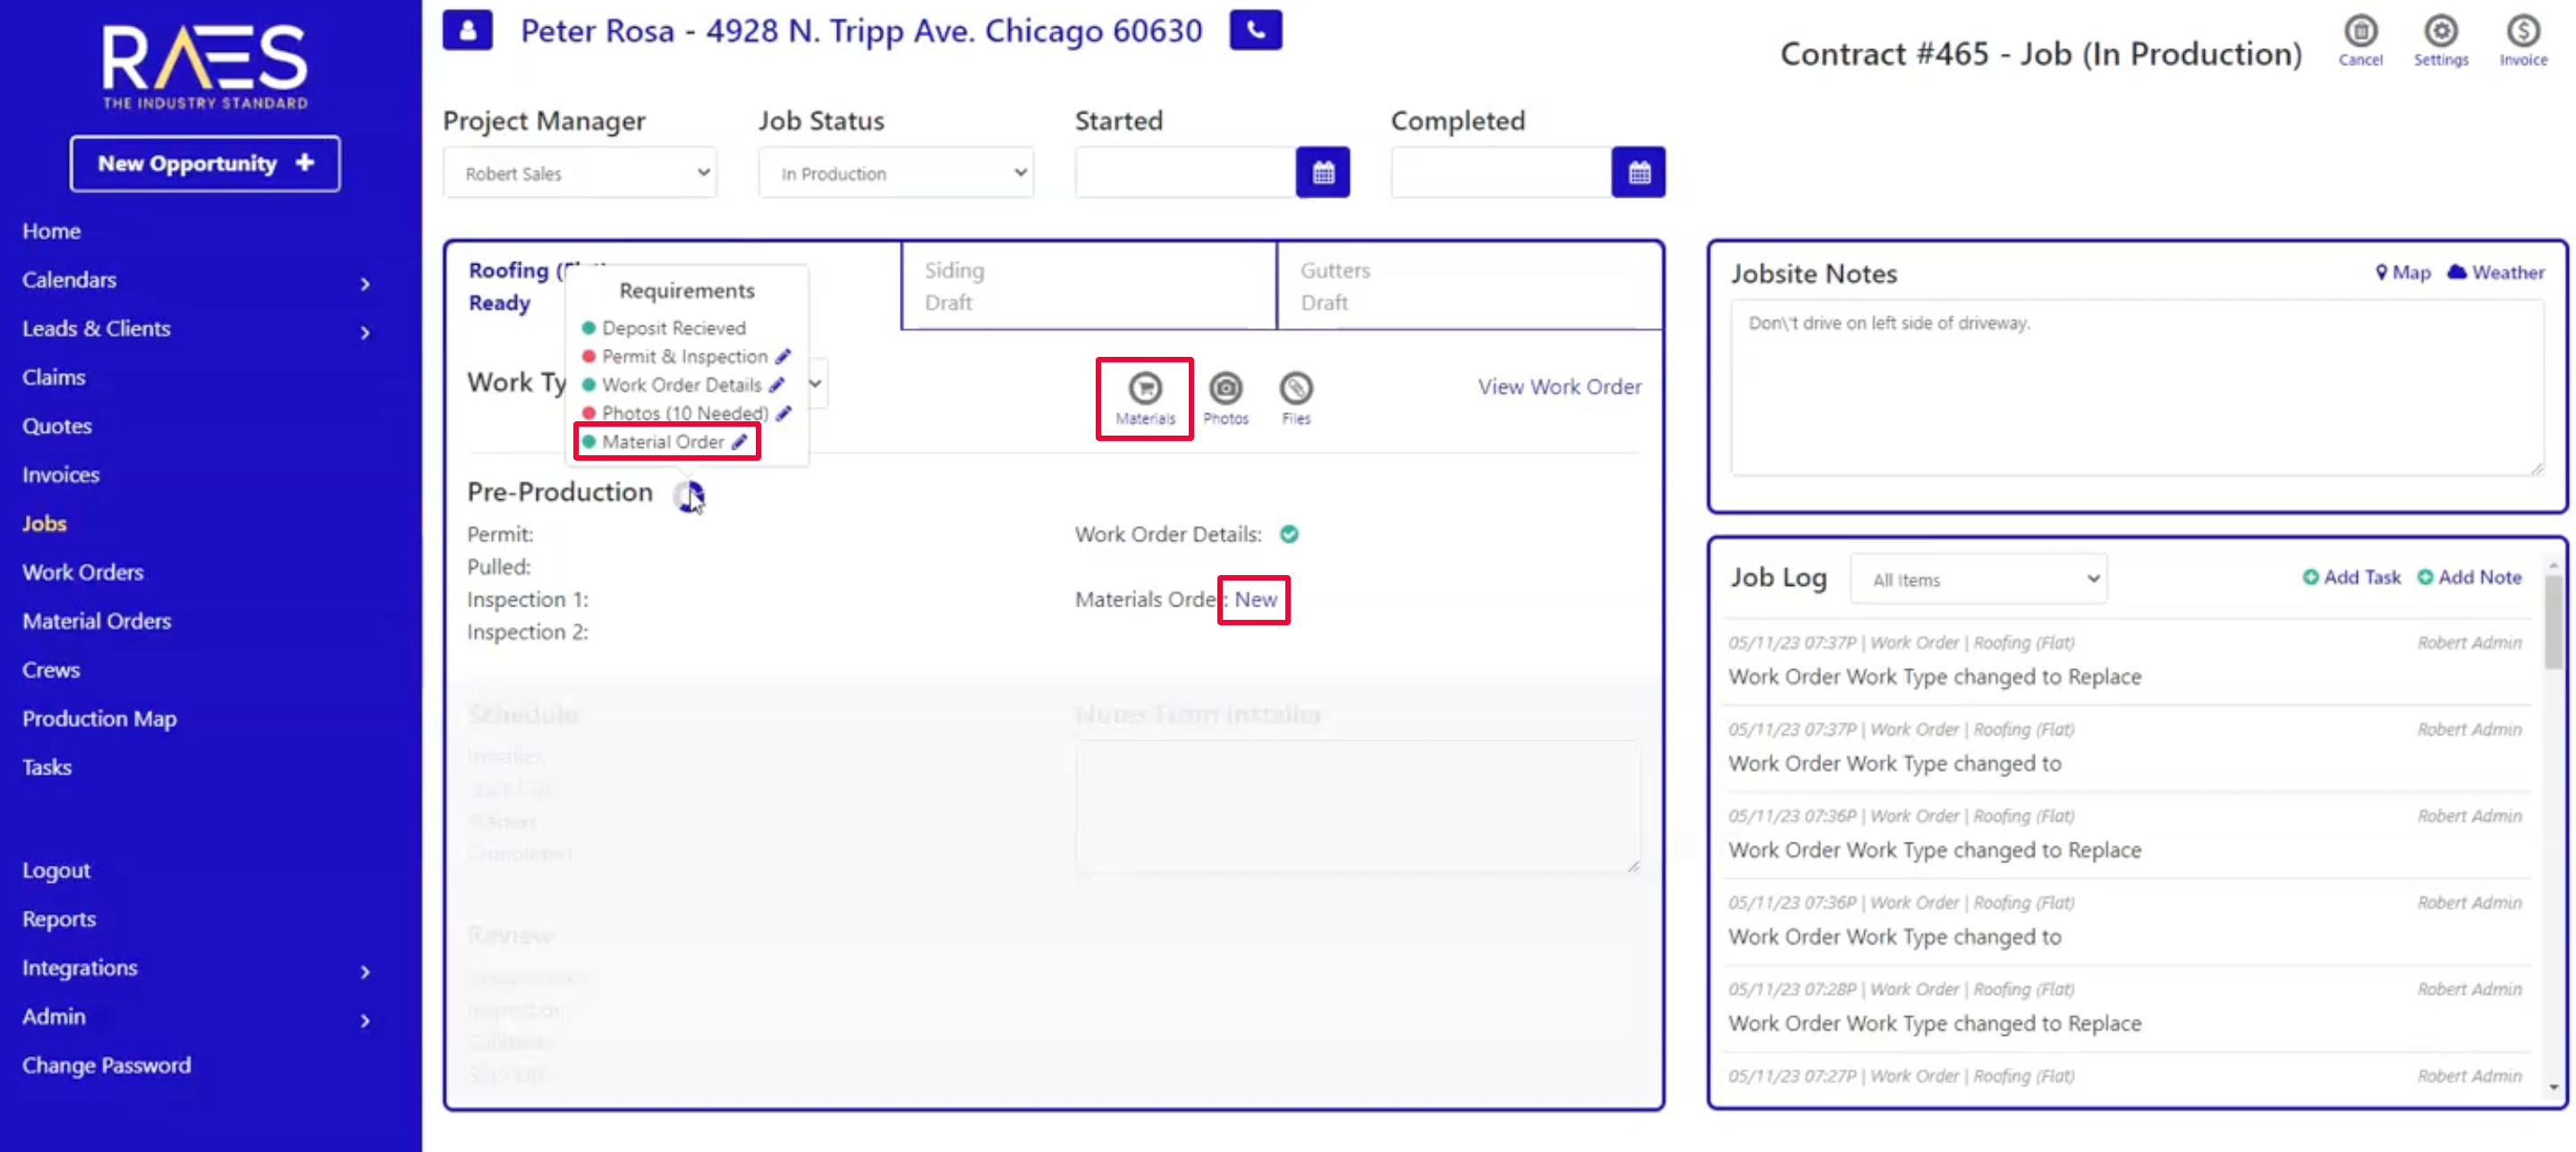Viewport: 2576px width, 1152px height.
Task: Open the Job Log All Items filter
Action: pos(1978,580)
